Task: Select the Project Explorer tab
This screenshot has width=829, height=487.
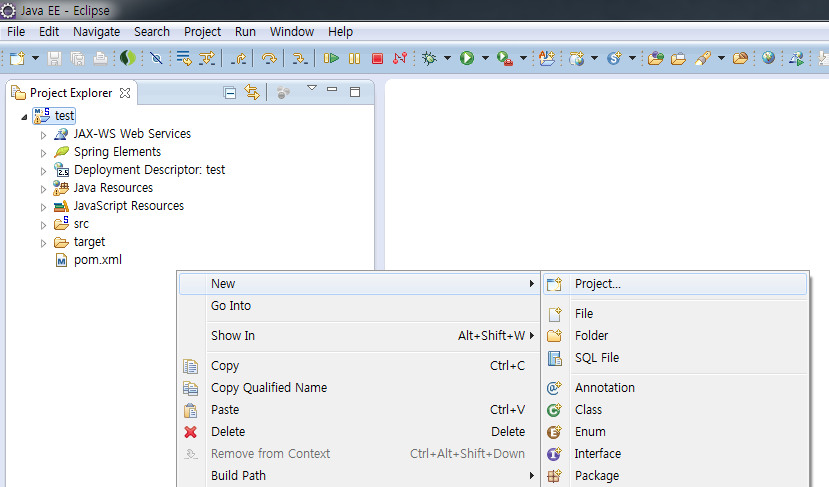Action: 71,93
